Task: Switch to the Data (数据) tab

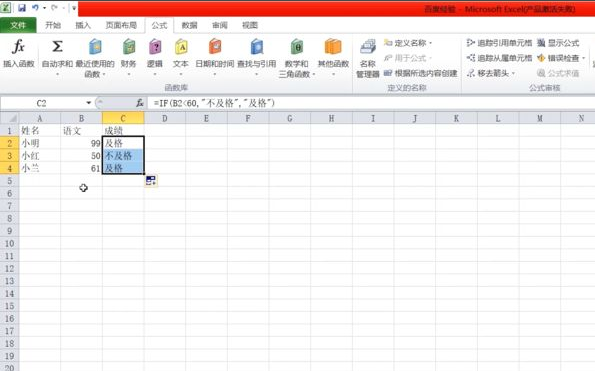Action: tap(189, 25)
